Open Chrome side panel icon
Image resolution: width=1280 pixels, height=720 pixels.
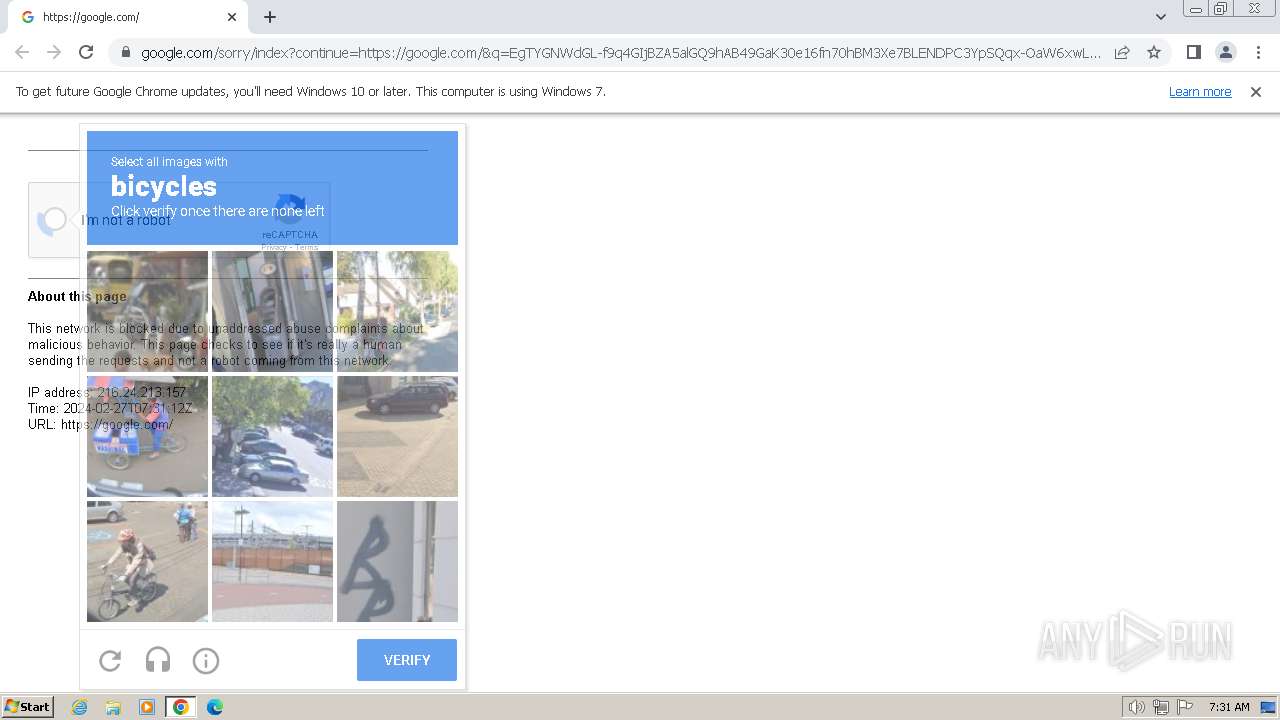coord(1193,52)
